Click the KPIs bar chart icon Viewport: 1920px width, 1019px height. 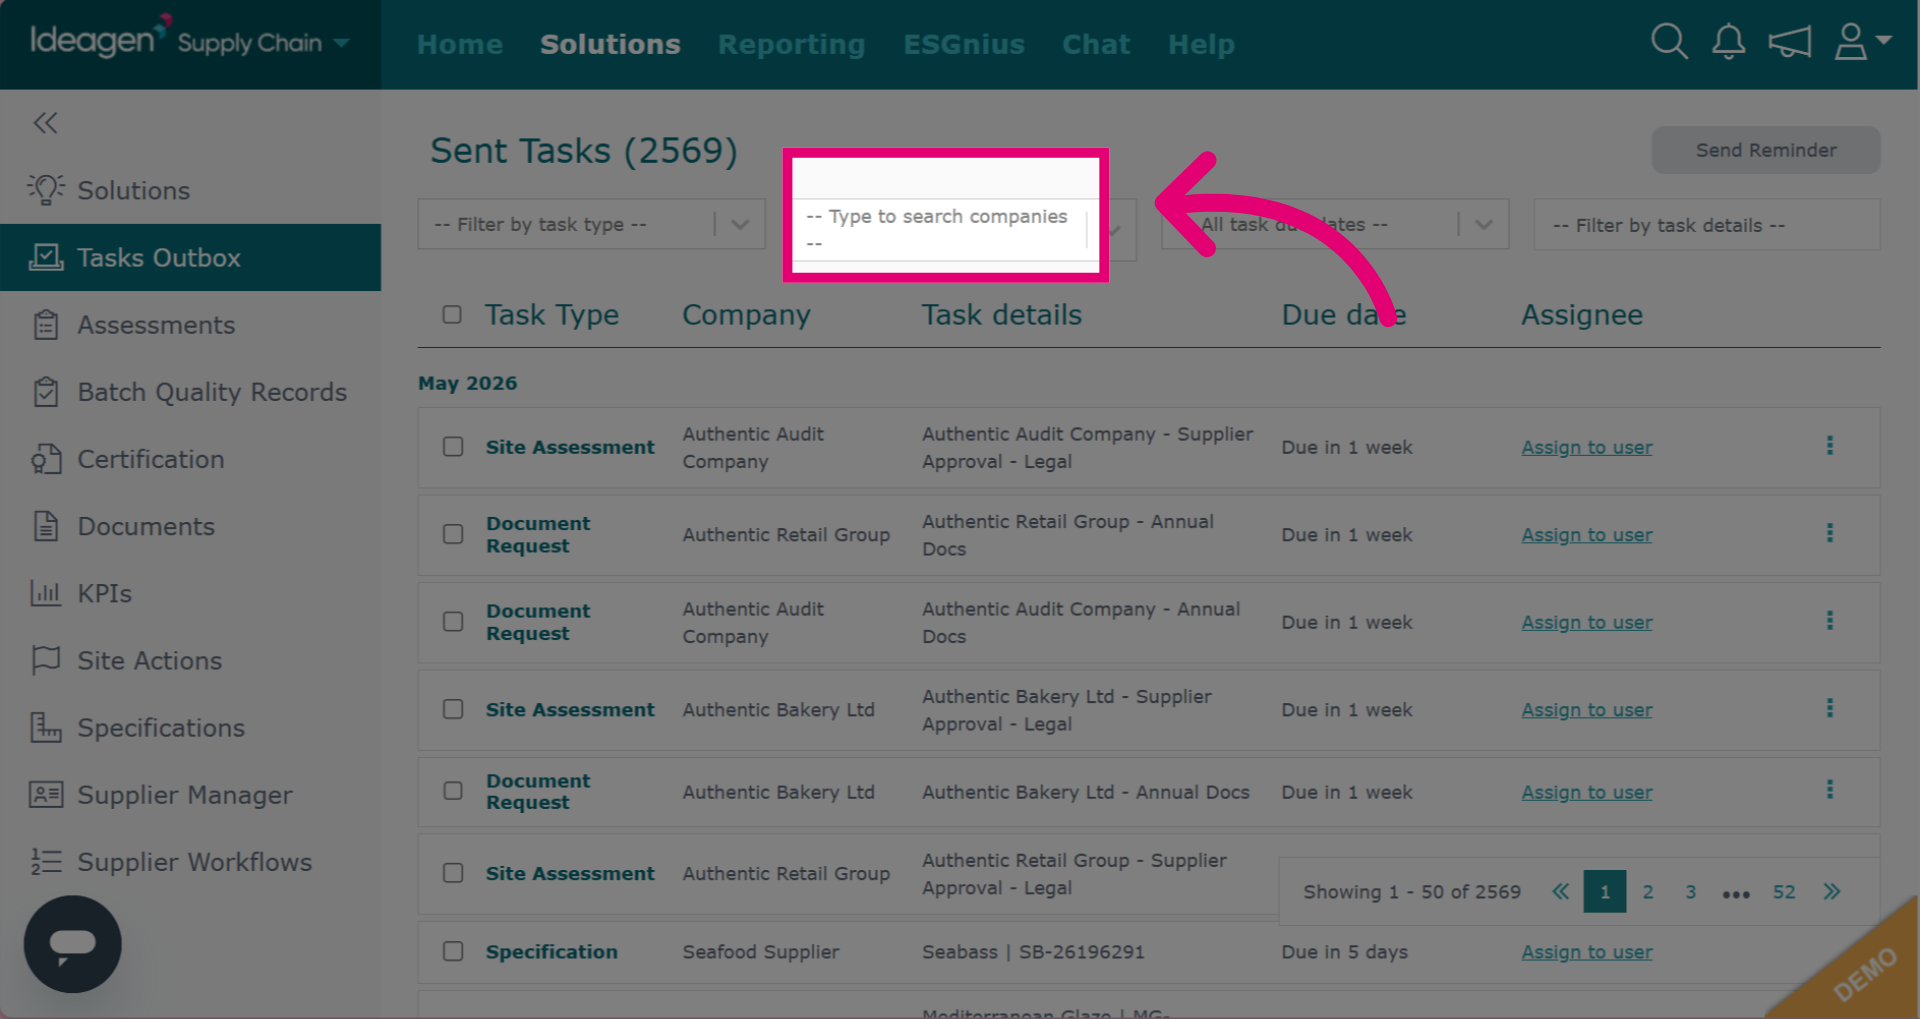click(x=46, y=593)
